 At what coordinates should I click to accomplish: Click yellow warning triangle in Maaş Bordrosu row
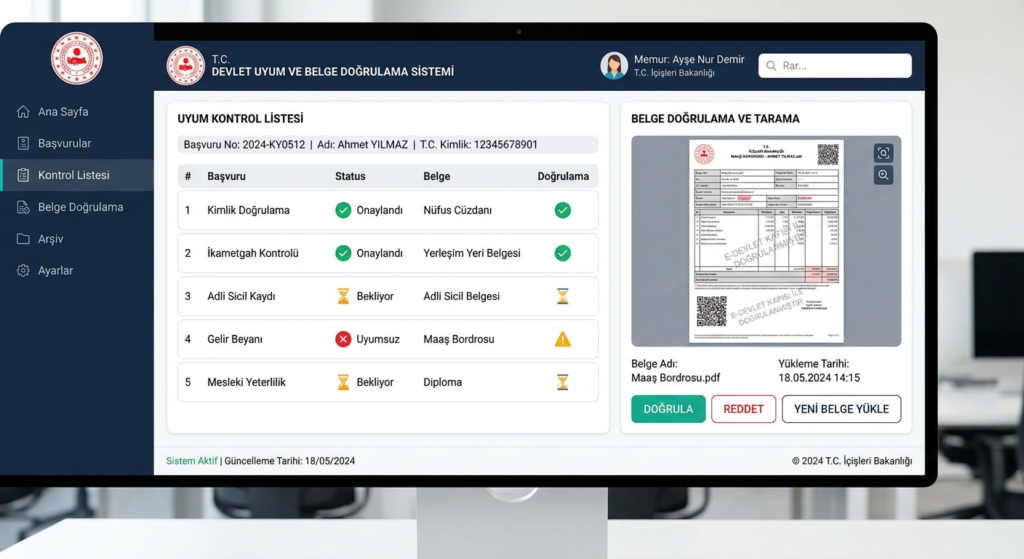pyautogui.click(x=562, y=340)
